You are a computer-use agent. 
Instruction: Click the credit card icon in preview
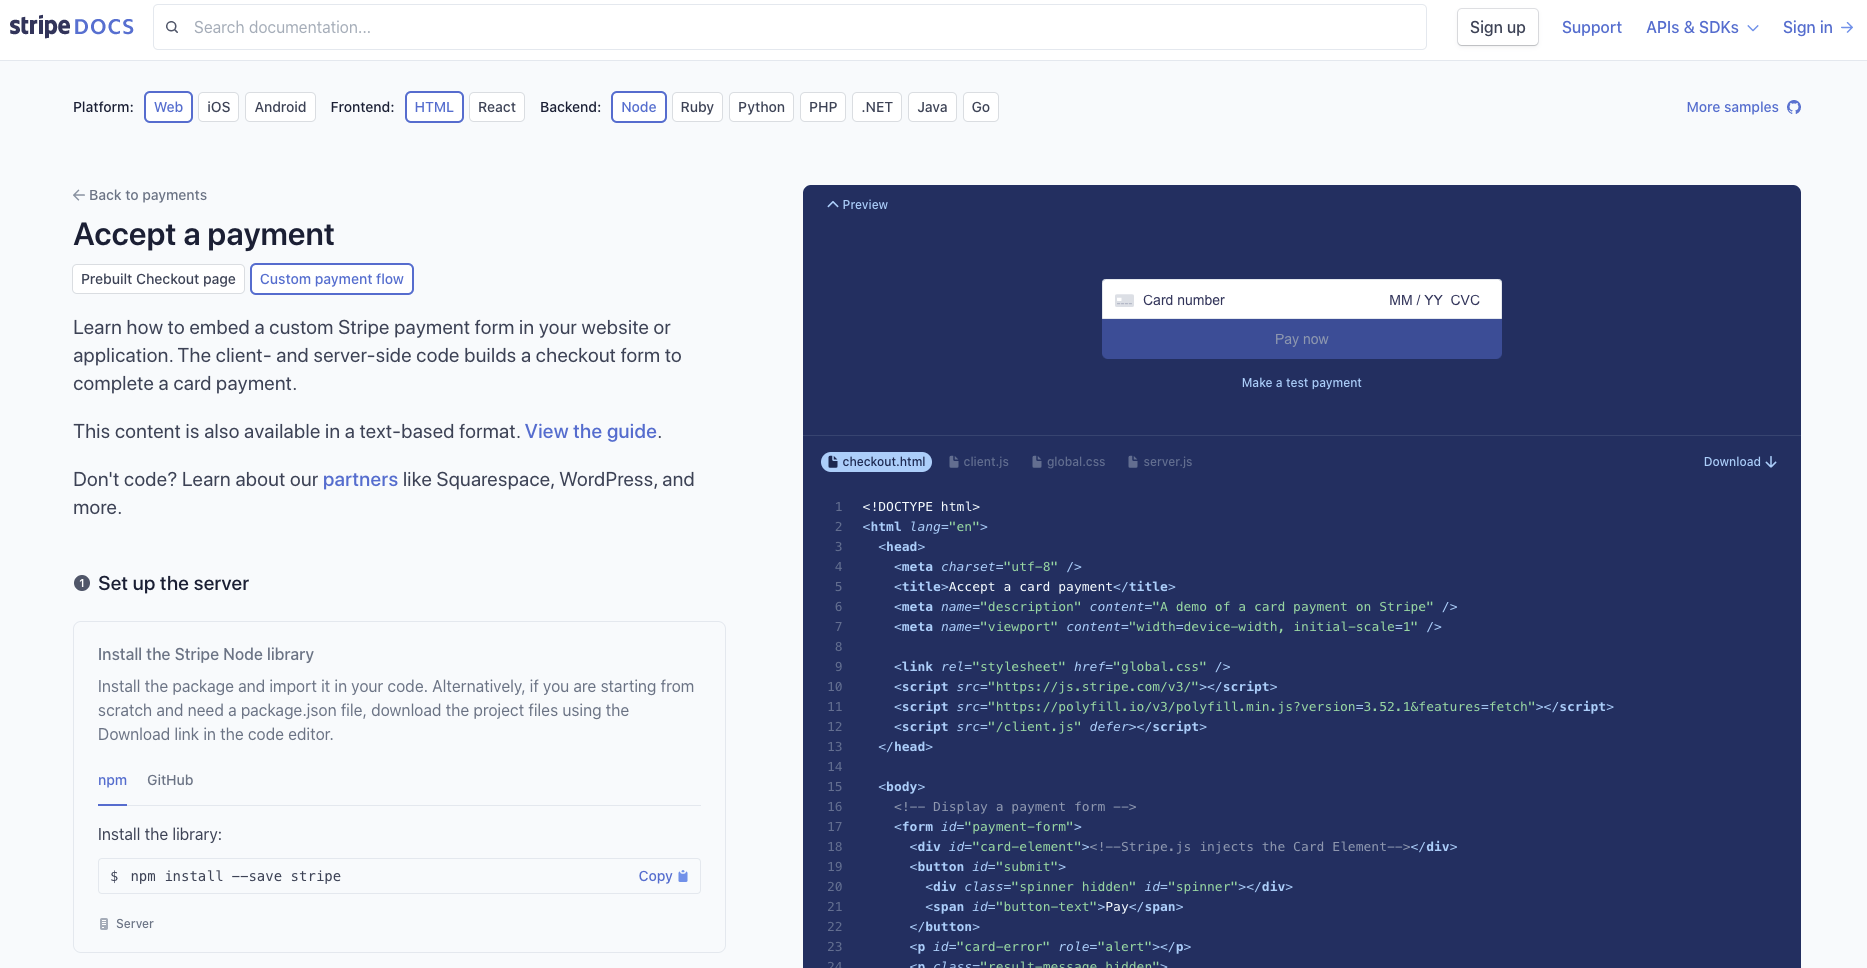(x=1124, y=300)
